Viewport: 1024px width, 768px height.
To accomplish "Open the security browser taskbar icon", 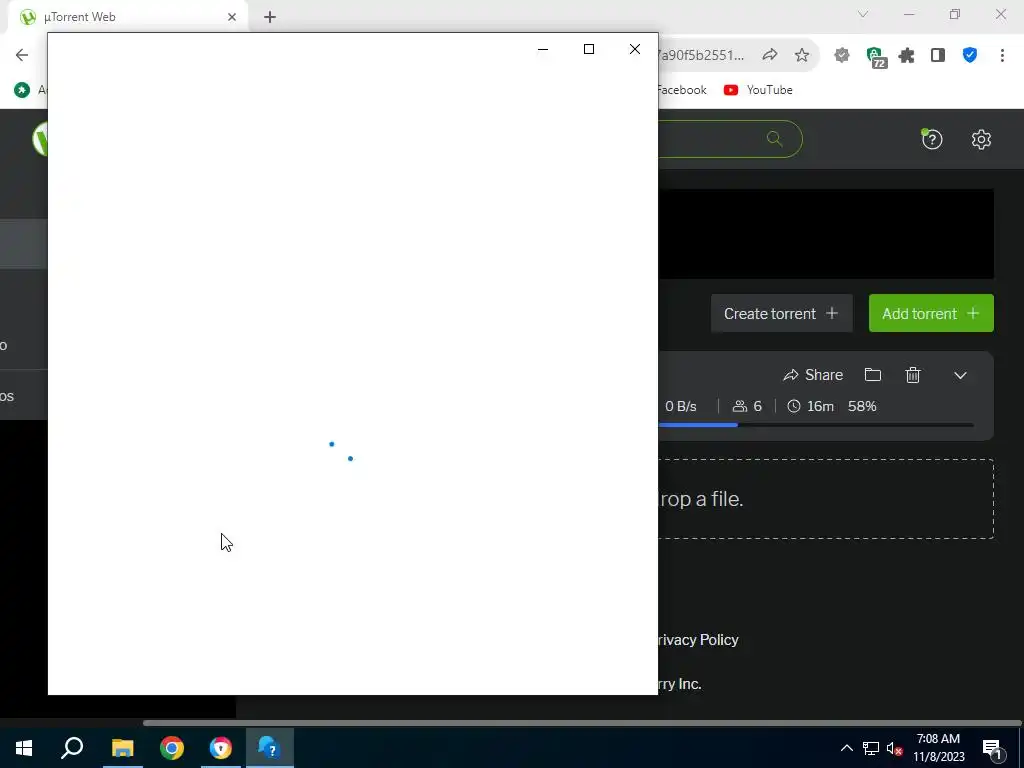I will point(221,748).
